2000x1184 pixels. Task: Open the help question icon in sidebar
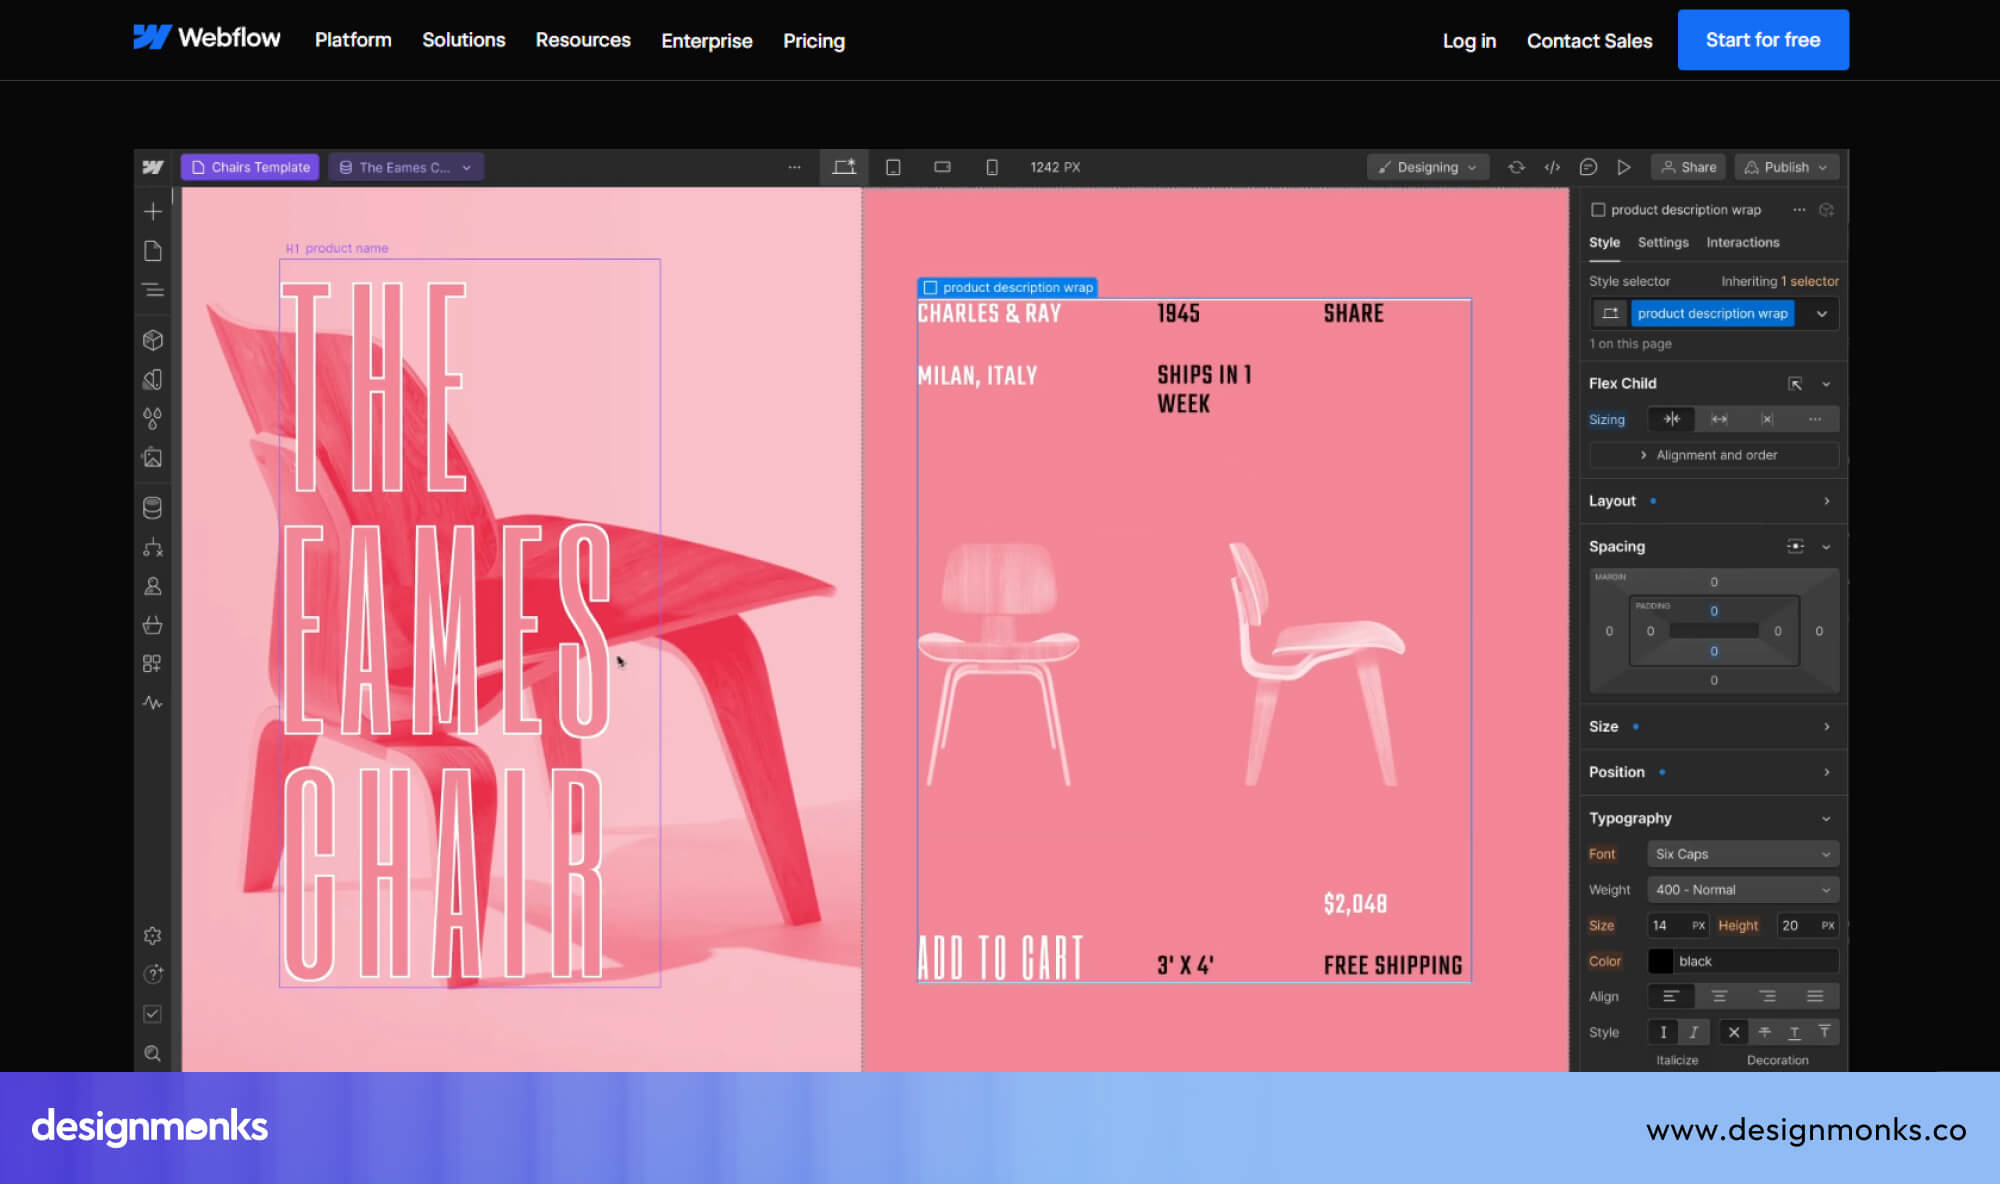tap(153, 974)
